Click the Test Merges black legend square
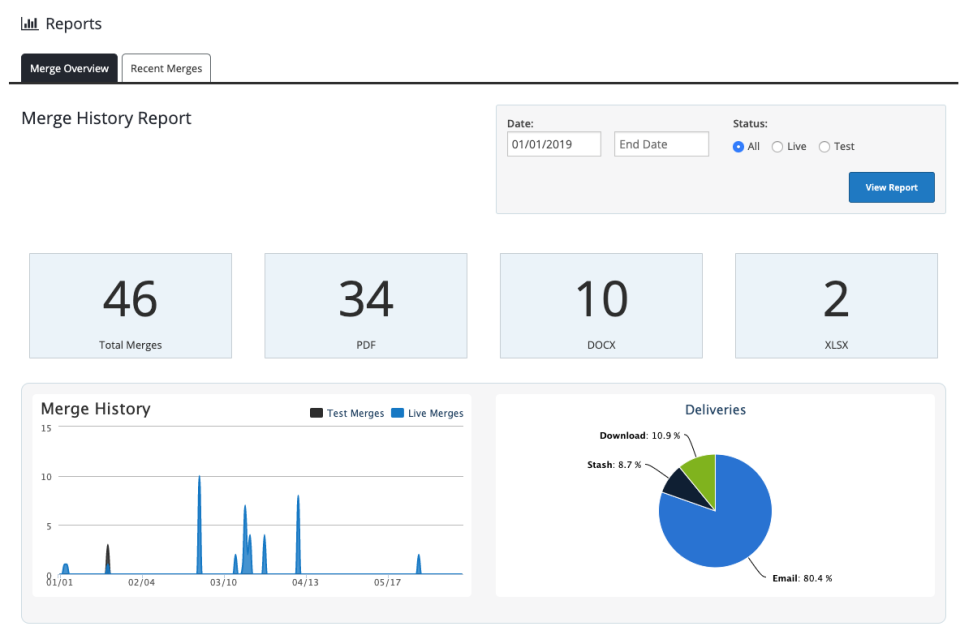This screenshot has height=635, width=960. (315, 412)
